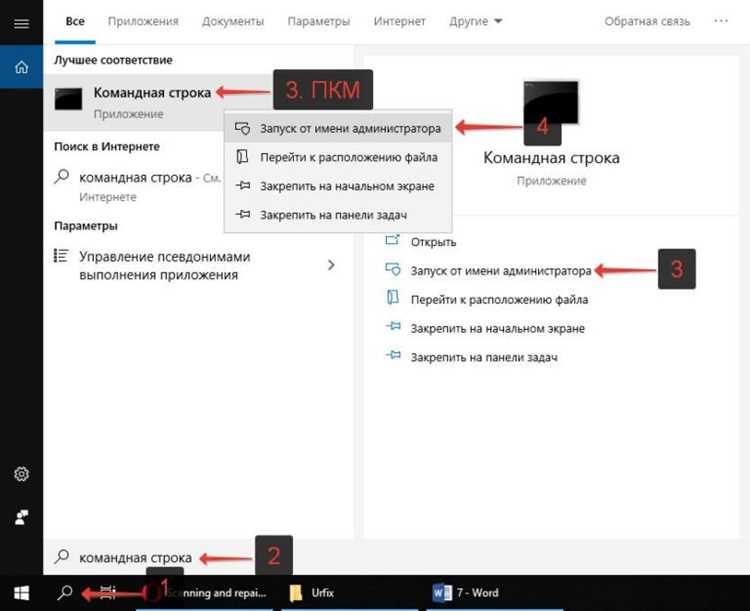750x611 pixels.
Task: Switch to the Документы tab
Action: point(233,22)
